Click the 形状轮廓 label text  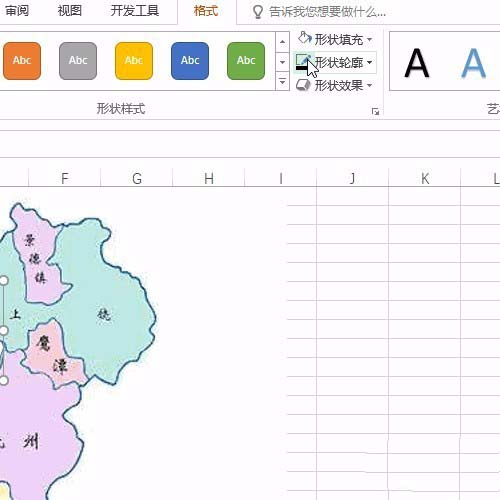[x=339, y=62]
